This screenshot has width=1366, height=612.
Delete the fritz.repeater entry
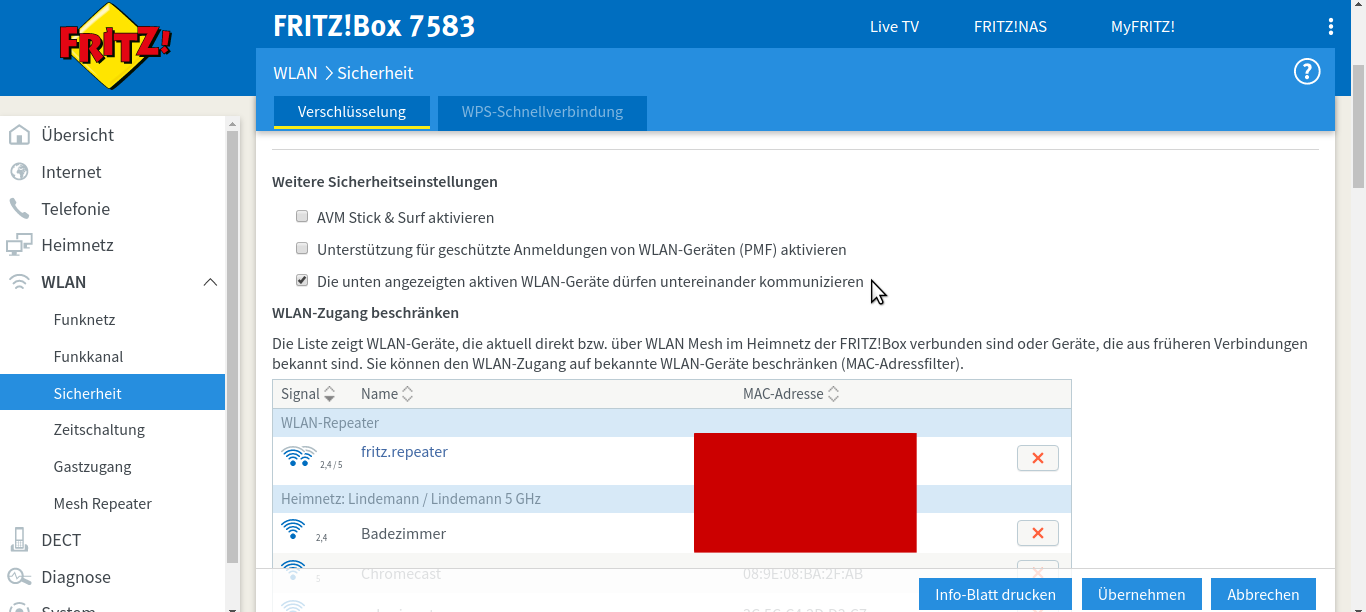pos(1037,458)
